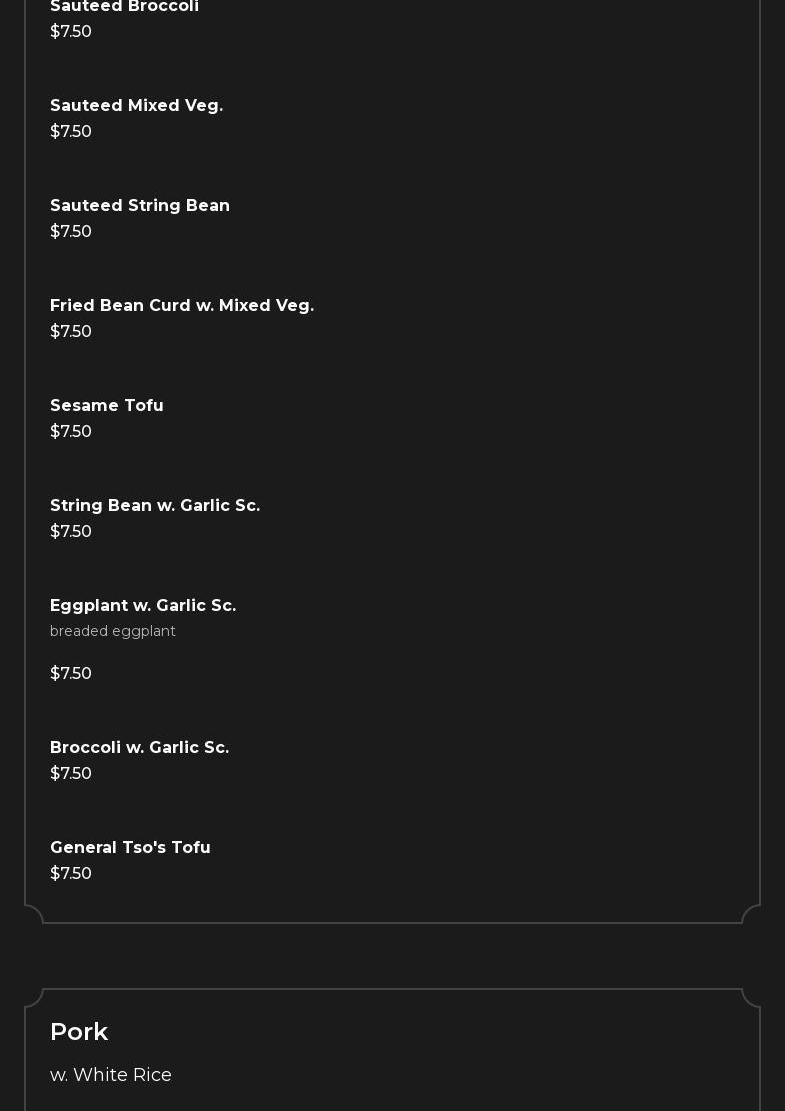Click the Pork section heading

(79, 1032)
